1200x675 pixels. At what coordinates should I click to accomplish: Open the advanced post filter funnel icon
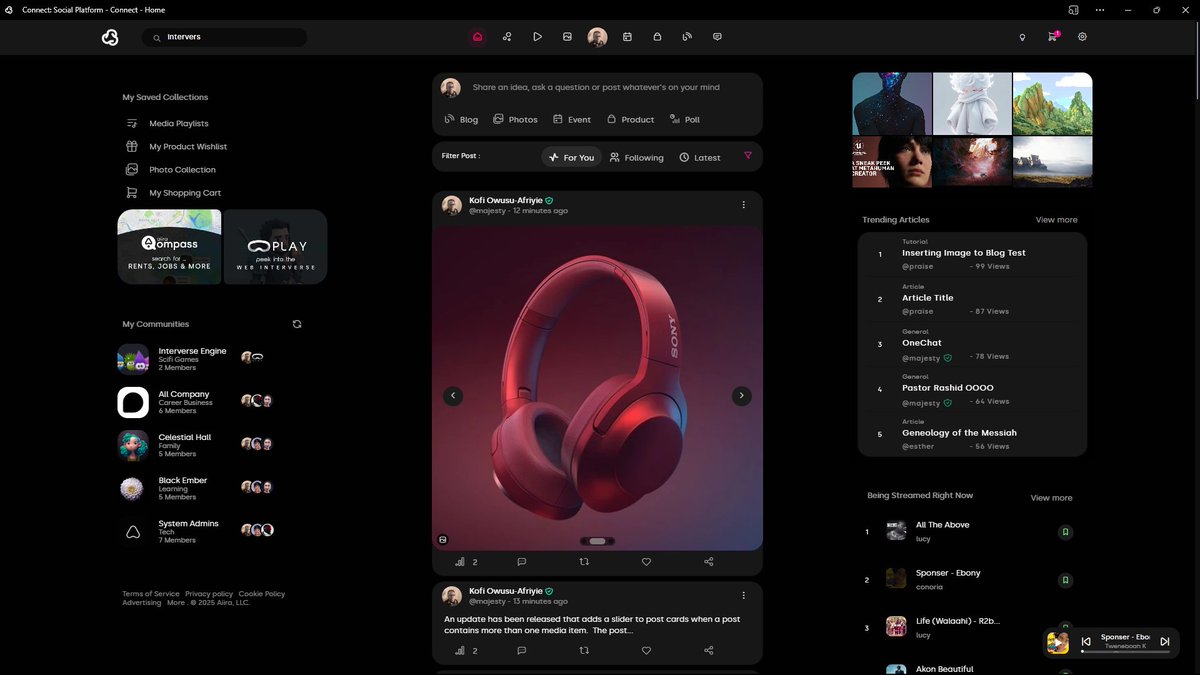(x=747, y=156)
